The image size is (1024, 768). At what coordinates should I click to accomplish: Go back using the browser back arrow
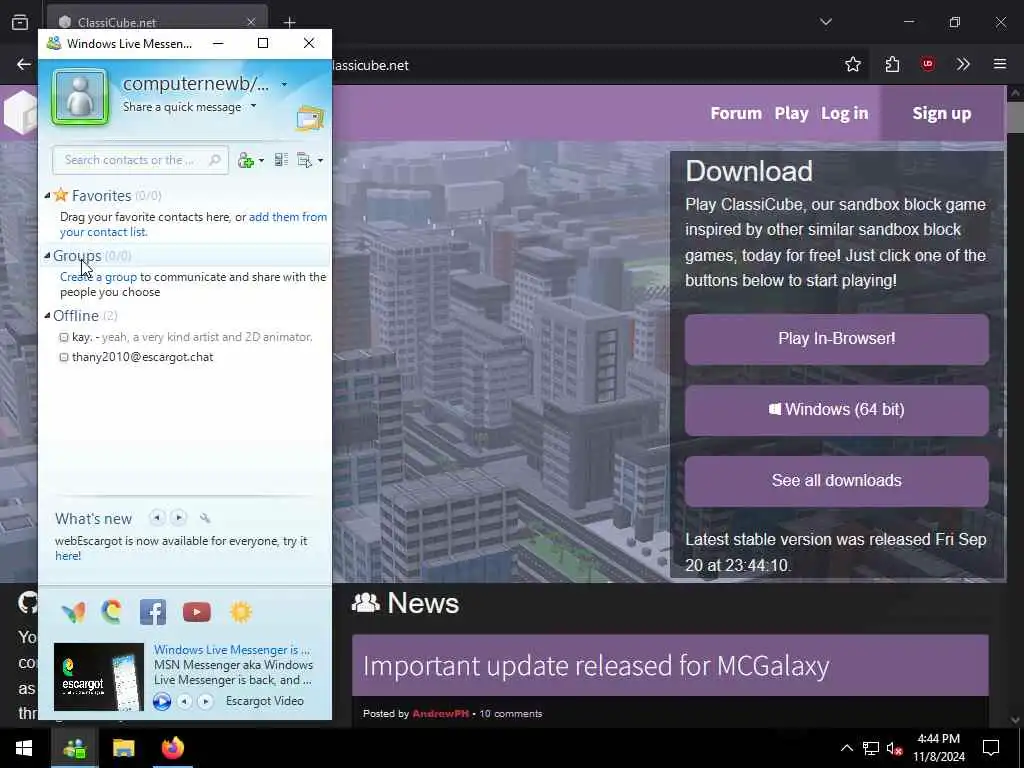[x=24, y=64]
